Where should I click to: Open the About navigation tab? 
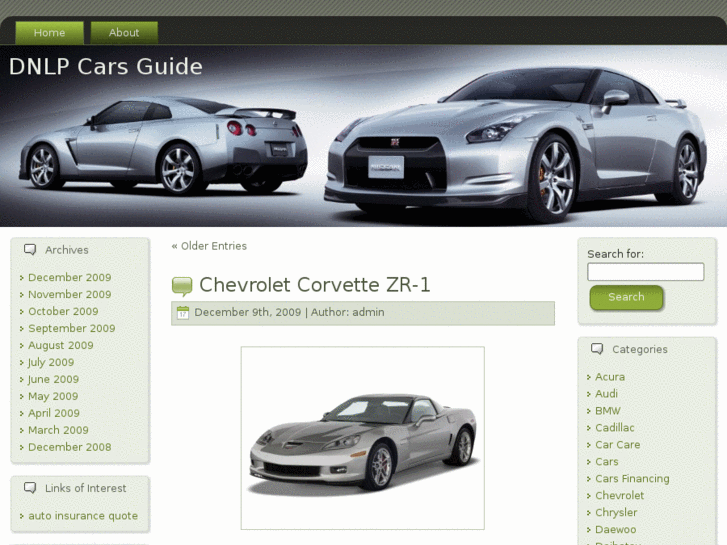point(124,33)
